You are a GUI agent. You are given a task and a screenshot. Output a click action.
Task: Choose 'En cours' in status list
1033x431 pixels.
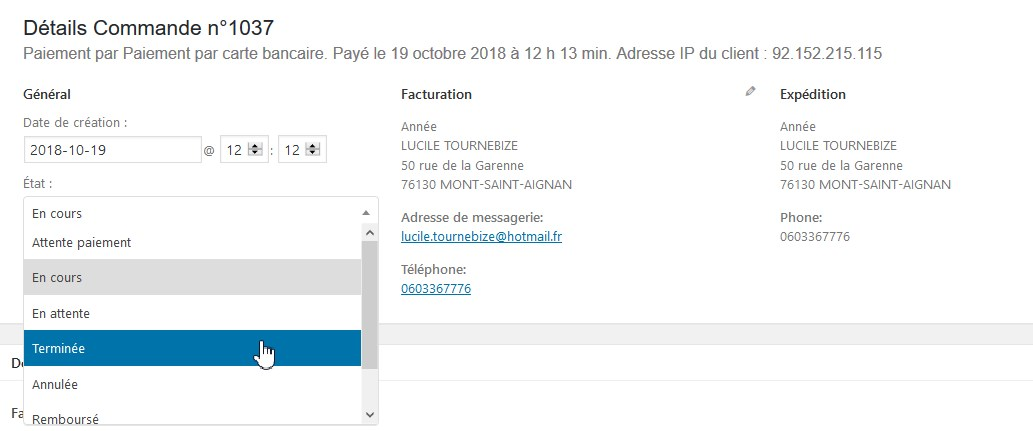tap(192, 277)
